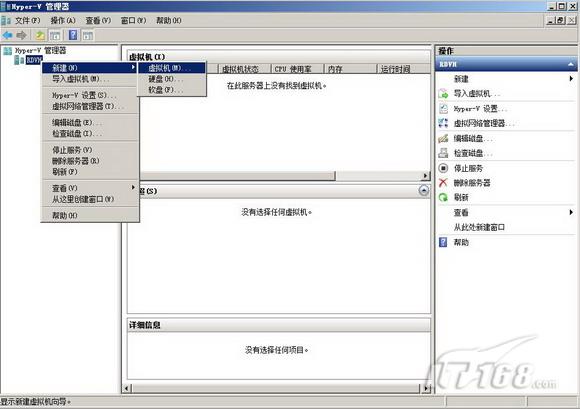Select 从这里创建窗口(W) in context menu

click(x=89, y=199)
